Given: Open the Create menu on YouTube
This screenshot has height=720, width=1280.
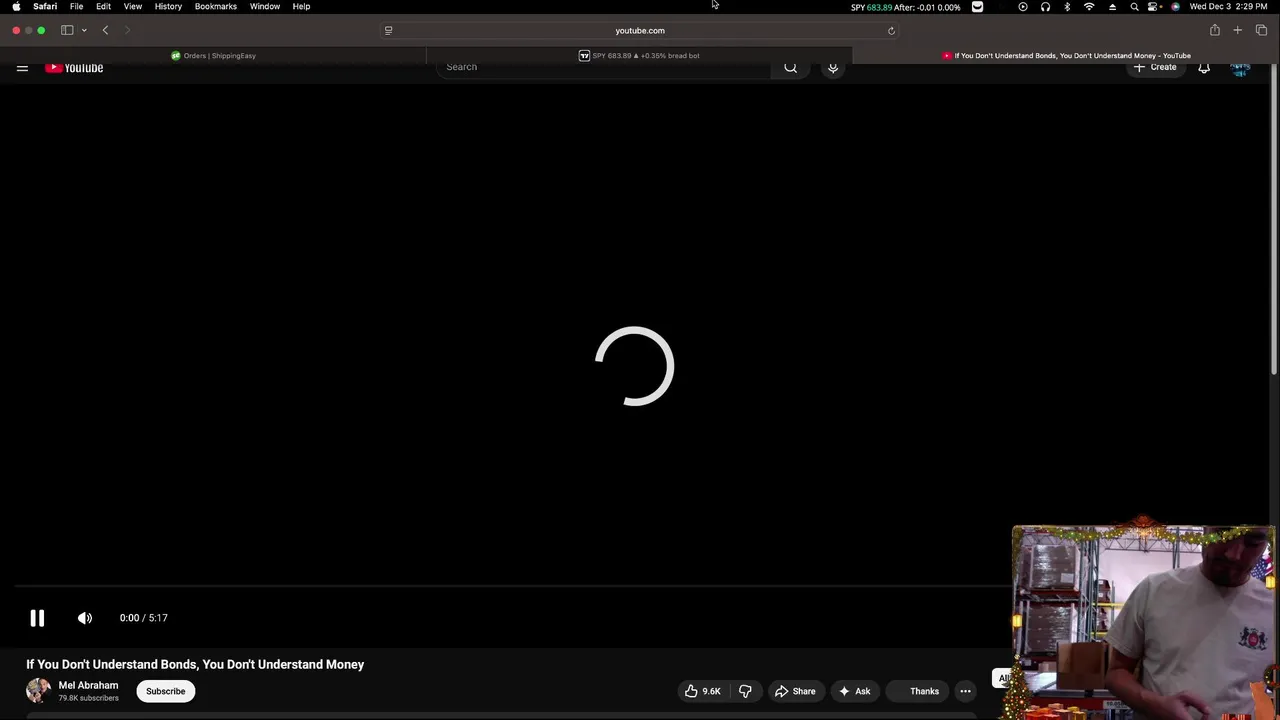Looking at the screenshot, I should click(1155, 67).
